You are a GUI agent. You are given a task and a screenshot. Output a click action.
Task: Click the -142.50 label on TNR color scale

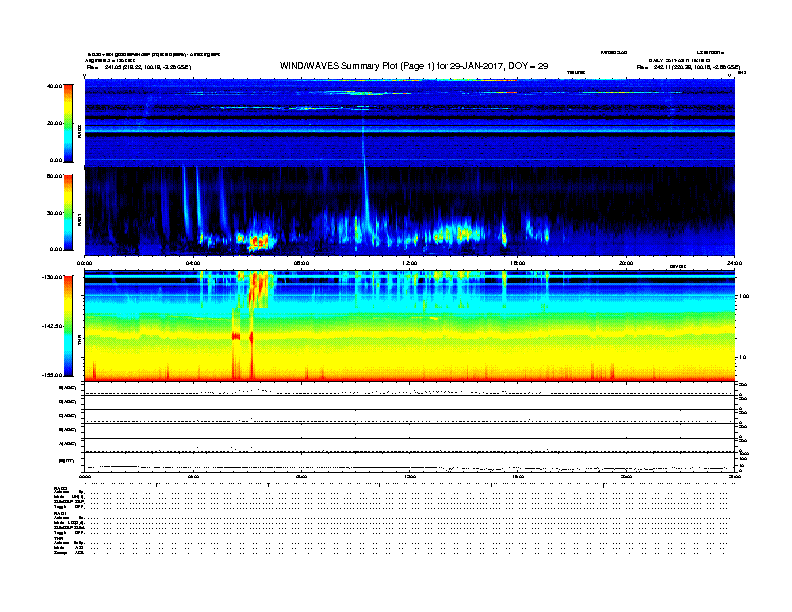52,326
